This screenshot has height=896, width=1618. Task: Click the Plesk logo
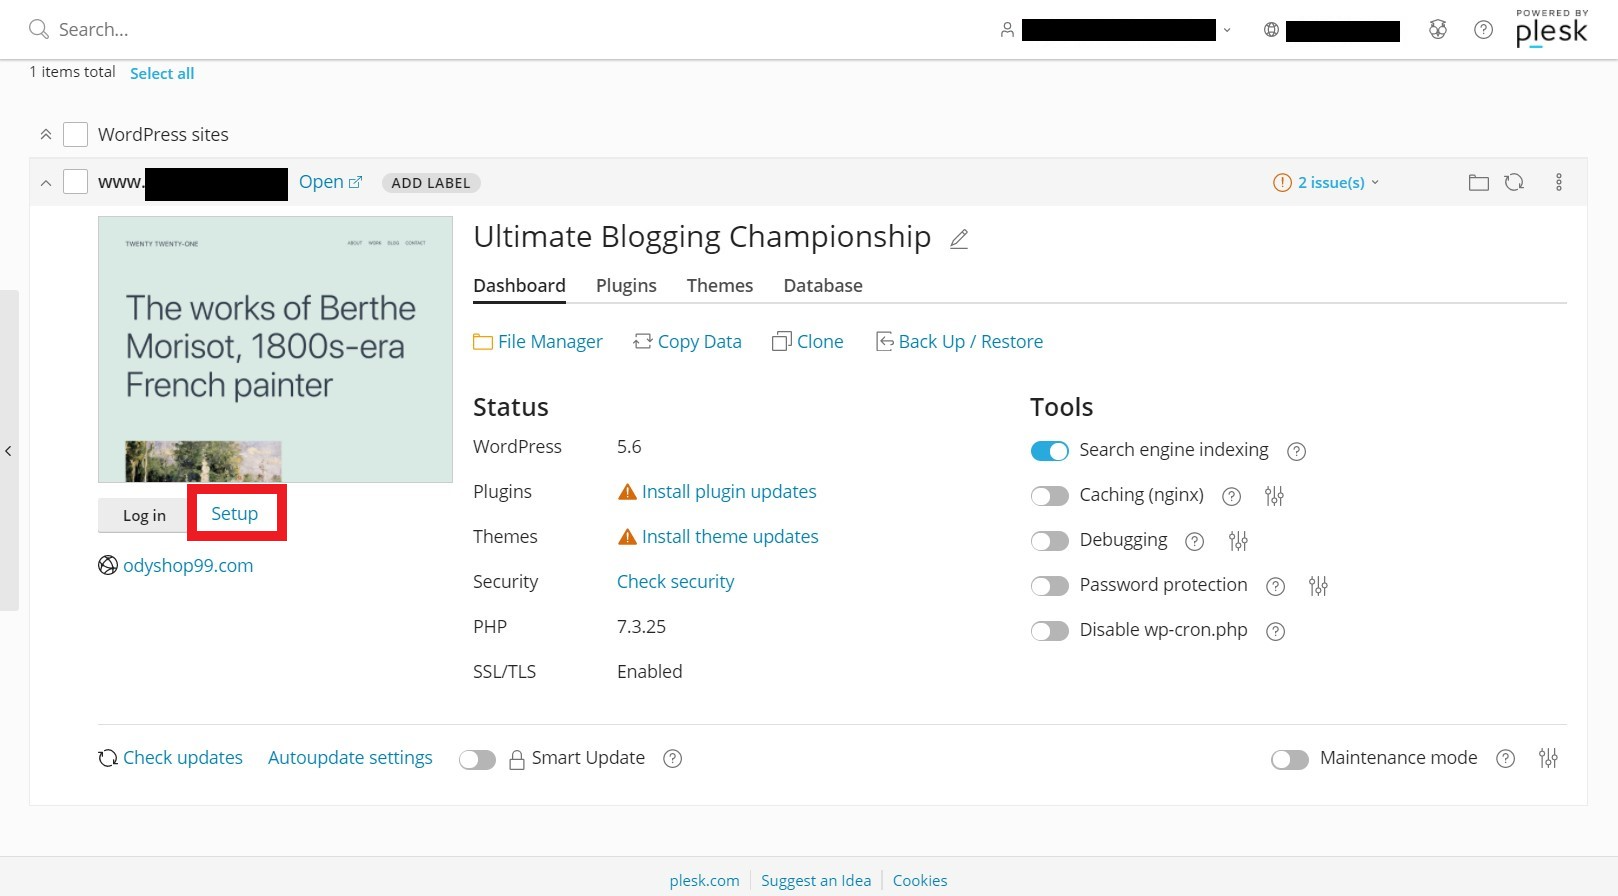(x=1551, y=29)
